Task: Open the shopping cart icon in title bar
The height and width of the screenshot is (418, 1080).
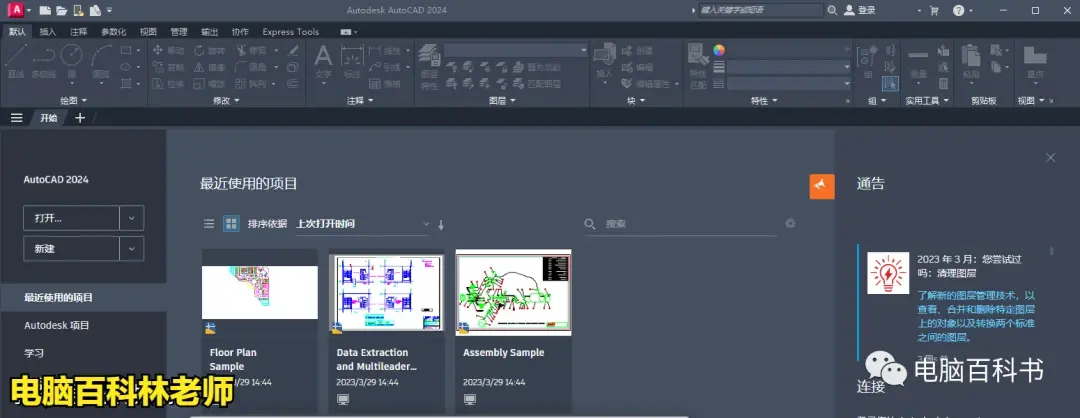Action: pyautogui.click(x=934, y=10)
